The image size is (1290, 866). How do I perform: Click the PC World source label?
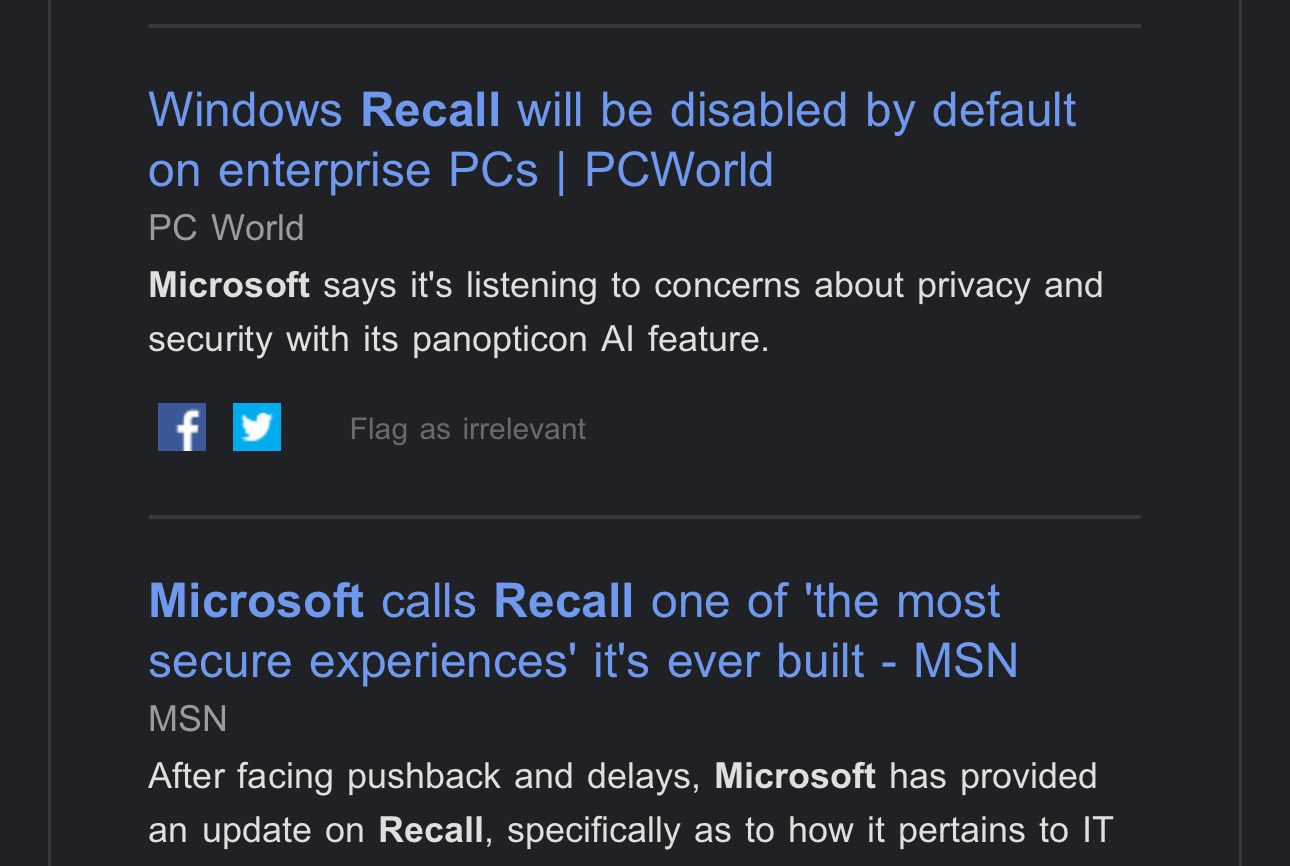226,228
